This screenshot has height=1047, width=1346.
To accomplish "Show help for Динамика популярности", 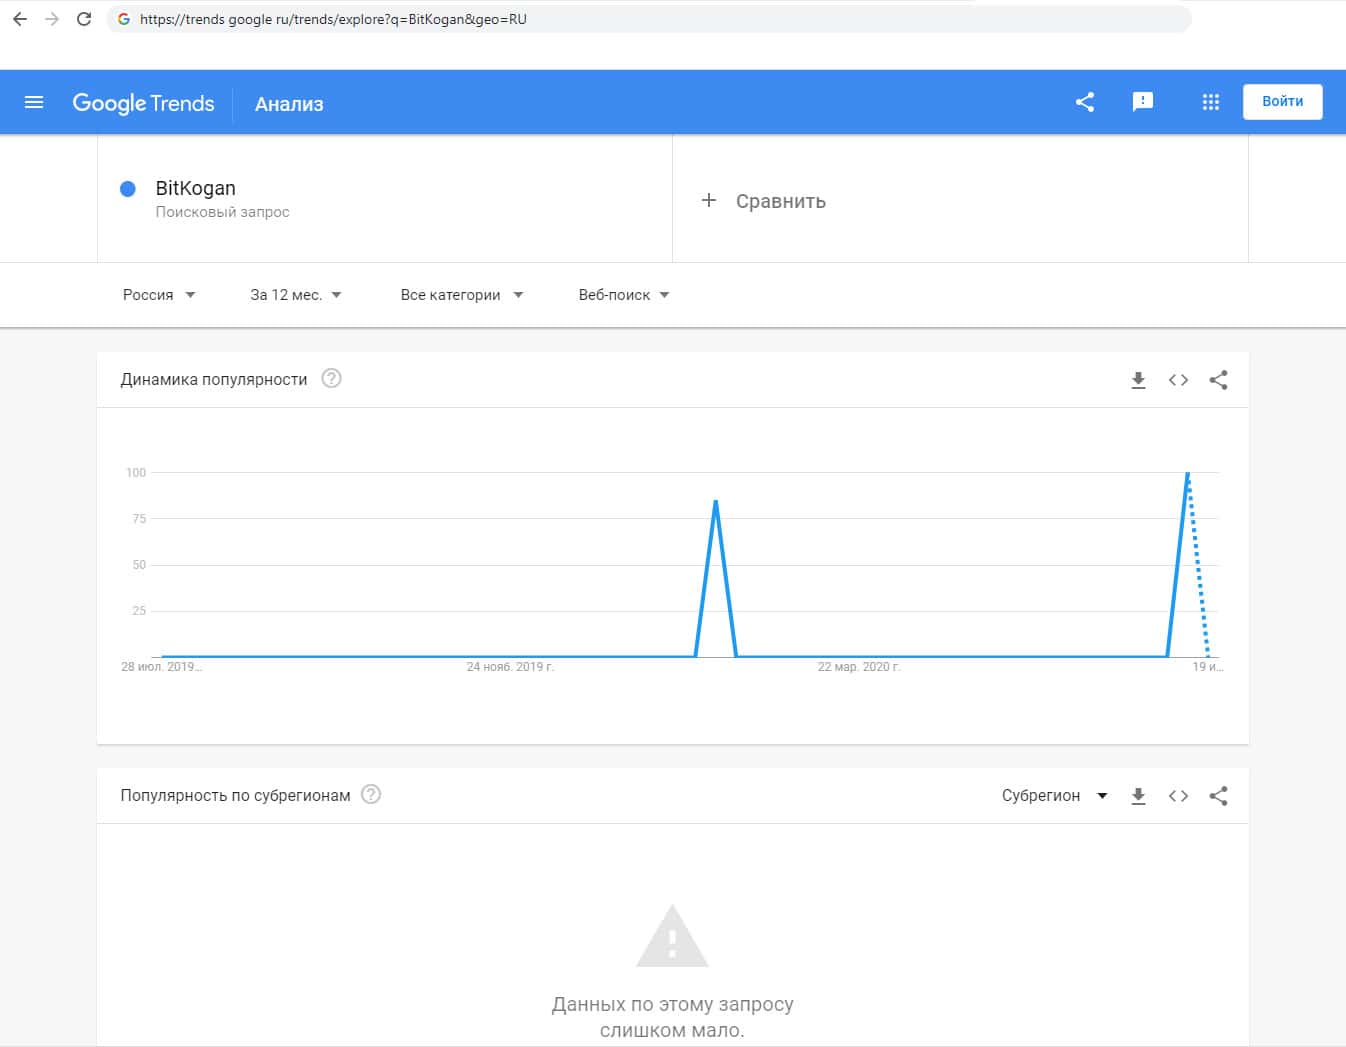I will pos(332,378).
